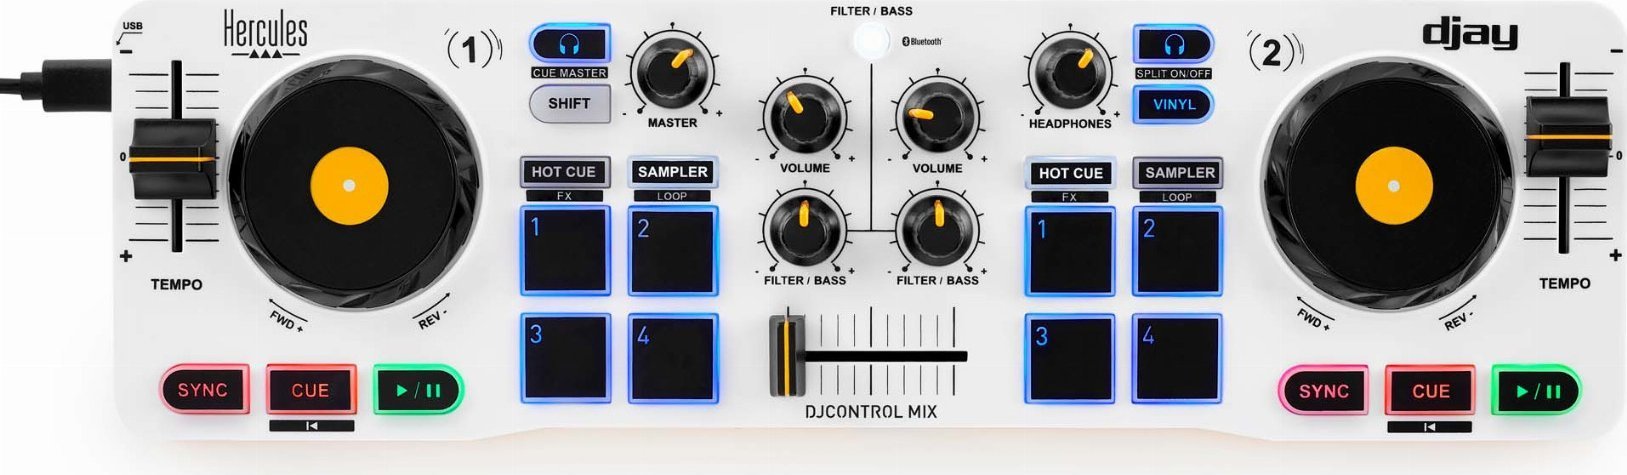The width and height of the screenshot is (1627, 475).
Task: Tap deck 1 pad 2
Action: coord(673,250)
